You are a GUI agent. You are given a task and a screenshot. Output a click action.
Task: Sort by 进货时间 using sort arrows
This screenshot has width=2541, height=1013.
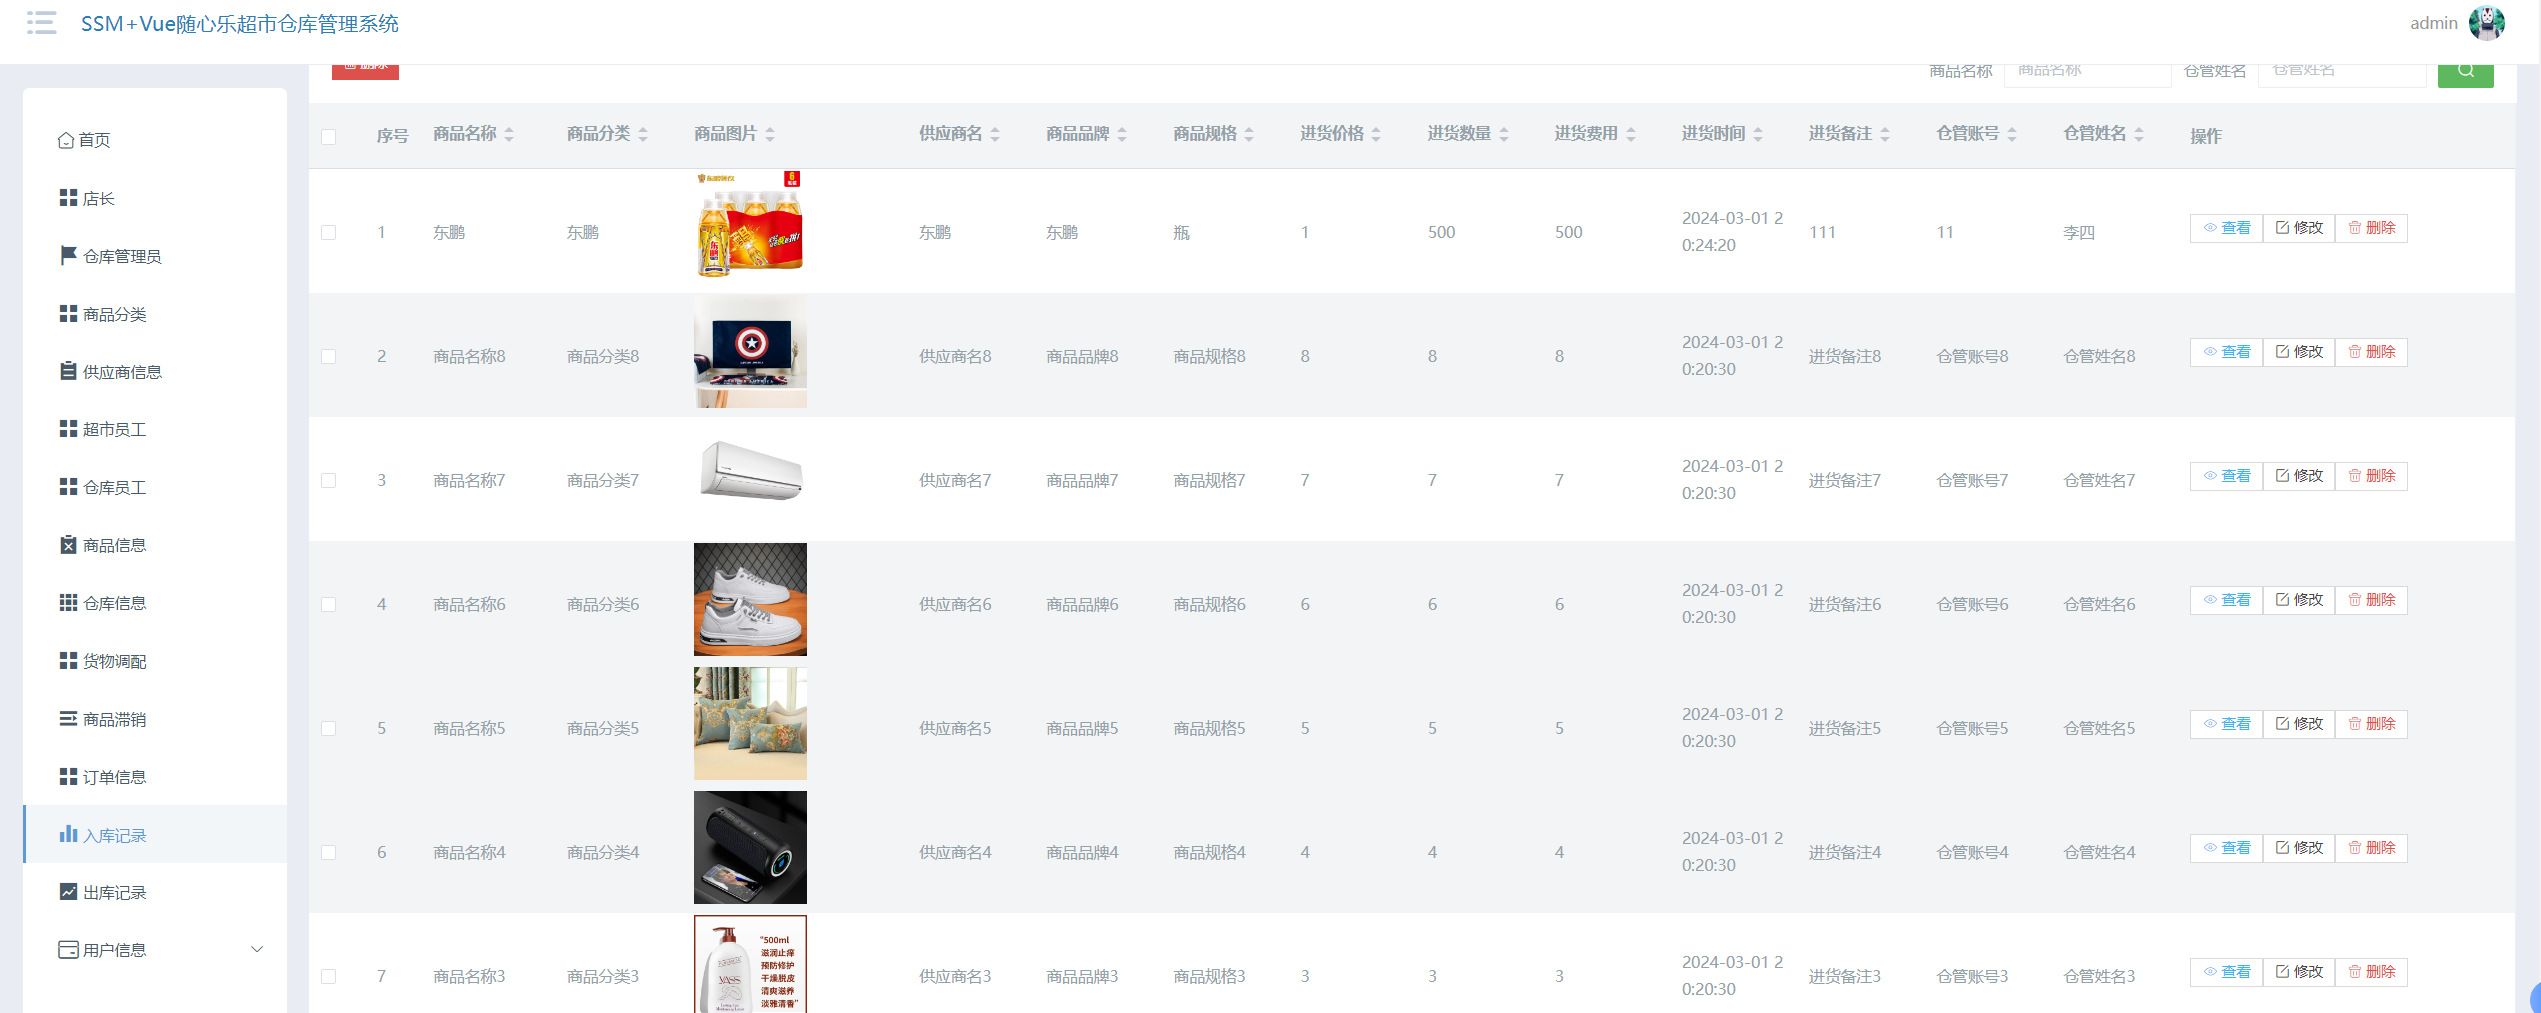click(x=1758, y=134)
